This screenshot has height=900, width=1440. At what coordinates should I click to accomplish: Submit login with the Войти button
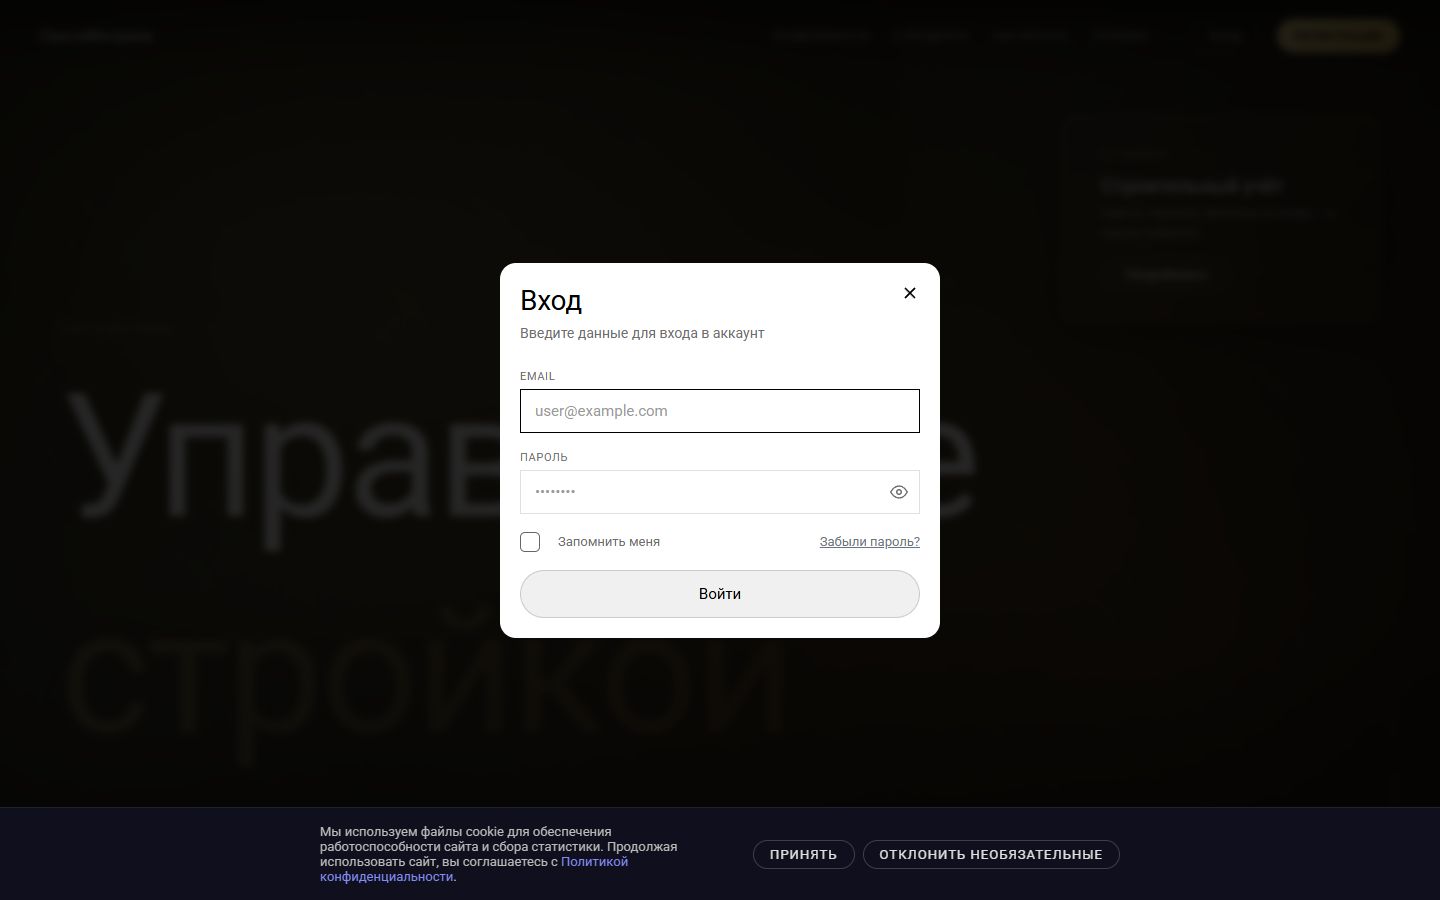(719, 594)
